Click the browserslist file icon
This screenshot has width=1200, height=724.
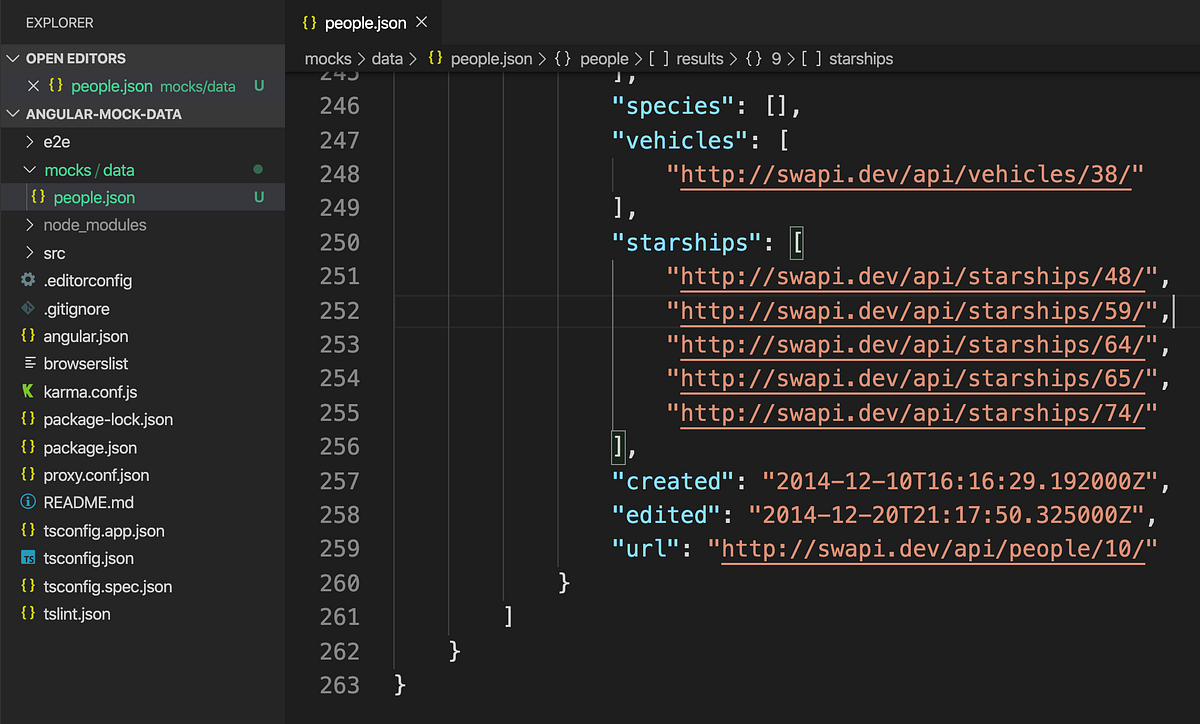(x=28, y=363)
